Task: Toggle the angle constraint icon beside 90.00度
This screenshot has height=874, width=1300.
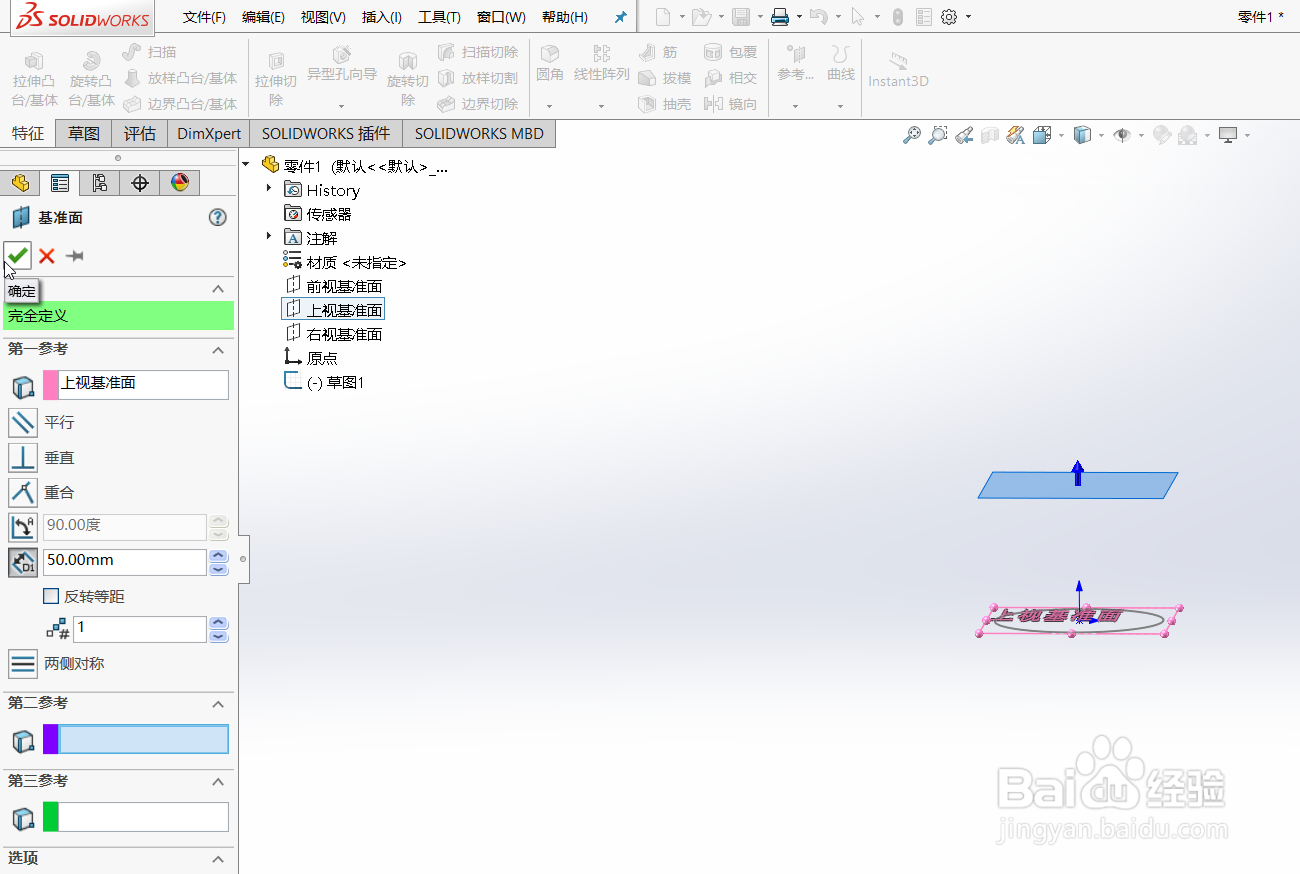Action: 23,527
